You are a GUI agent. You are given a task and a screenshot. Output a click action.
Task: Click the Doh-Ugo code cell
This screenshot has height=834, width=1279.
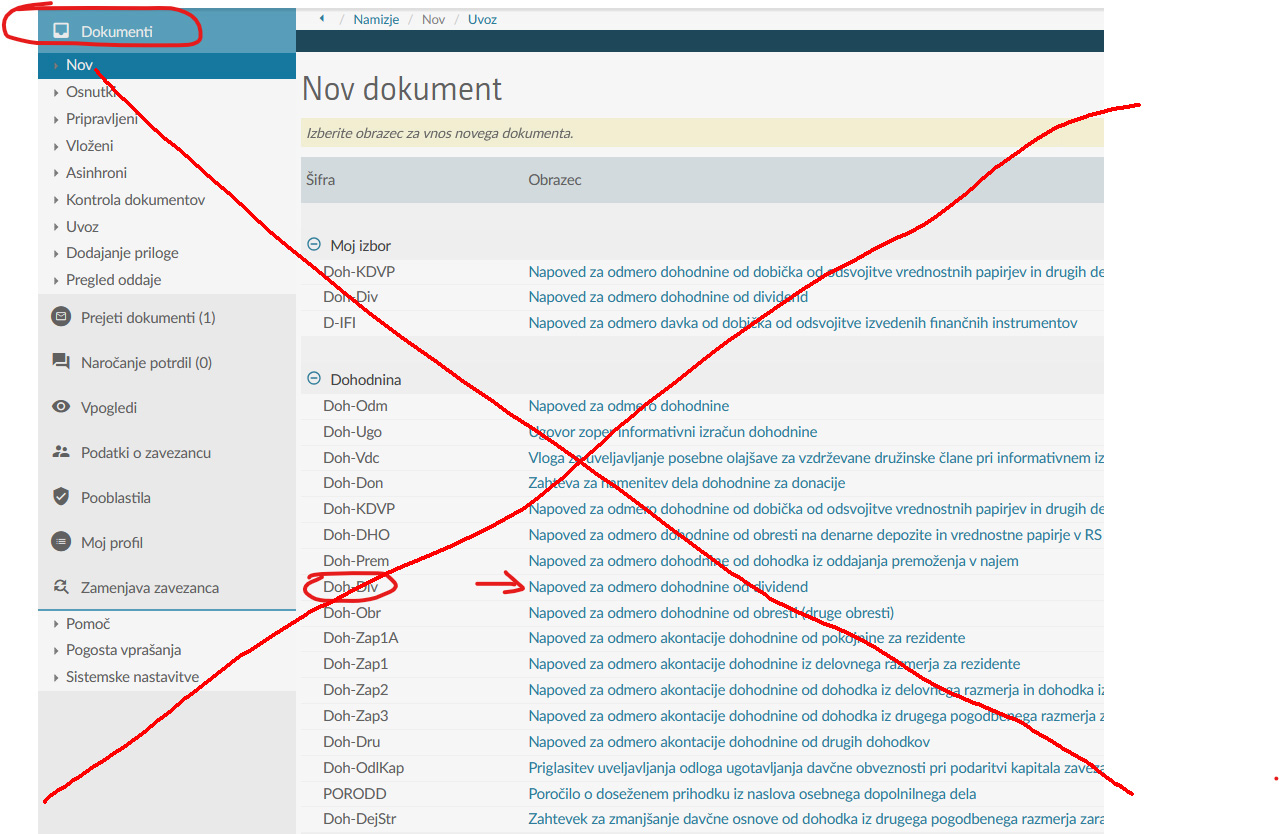(x=352, y=432)
